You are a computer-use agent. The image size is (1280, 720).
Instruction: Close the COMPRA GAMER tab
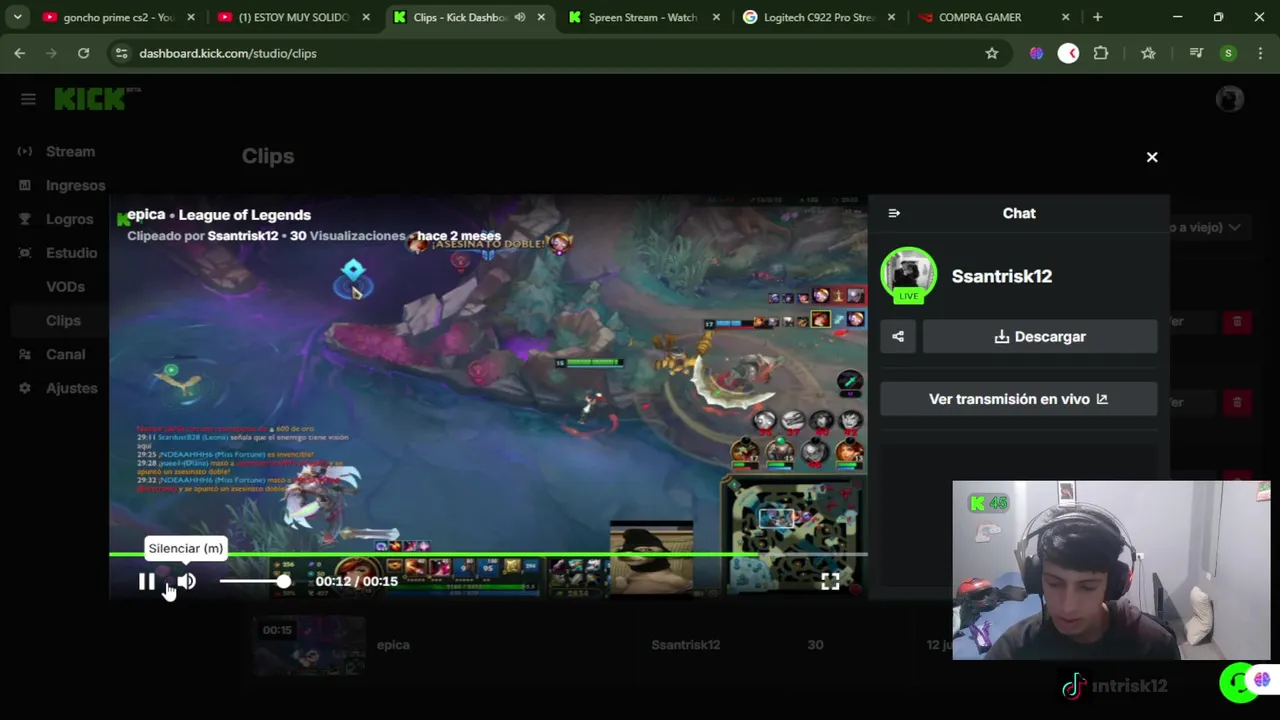pos(1065,17)
